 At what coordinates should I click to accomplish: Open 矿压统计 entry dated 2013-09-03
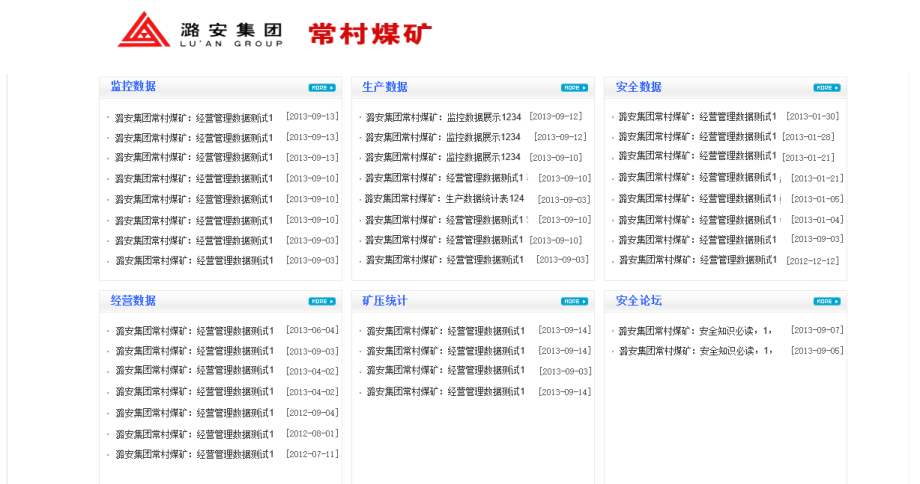coord(445,371)
